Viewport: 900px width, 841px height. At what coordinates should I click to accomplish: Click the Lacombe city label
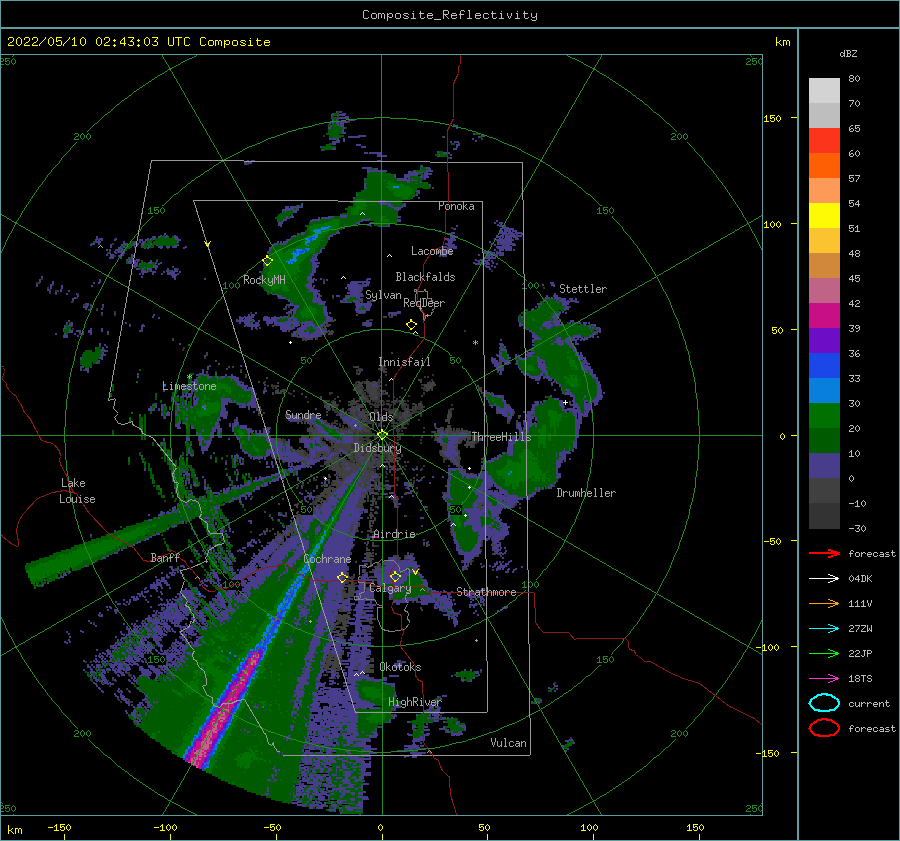pyautogui.click(x=432, y=251)
